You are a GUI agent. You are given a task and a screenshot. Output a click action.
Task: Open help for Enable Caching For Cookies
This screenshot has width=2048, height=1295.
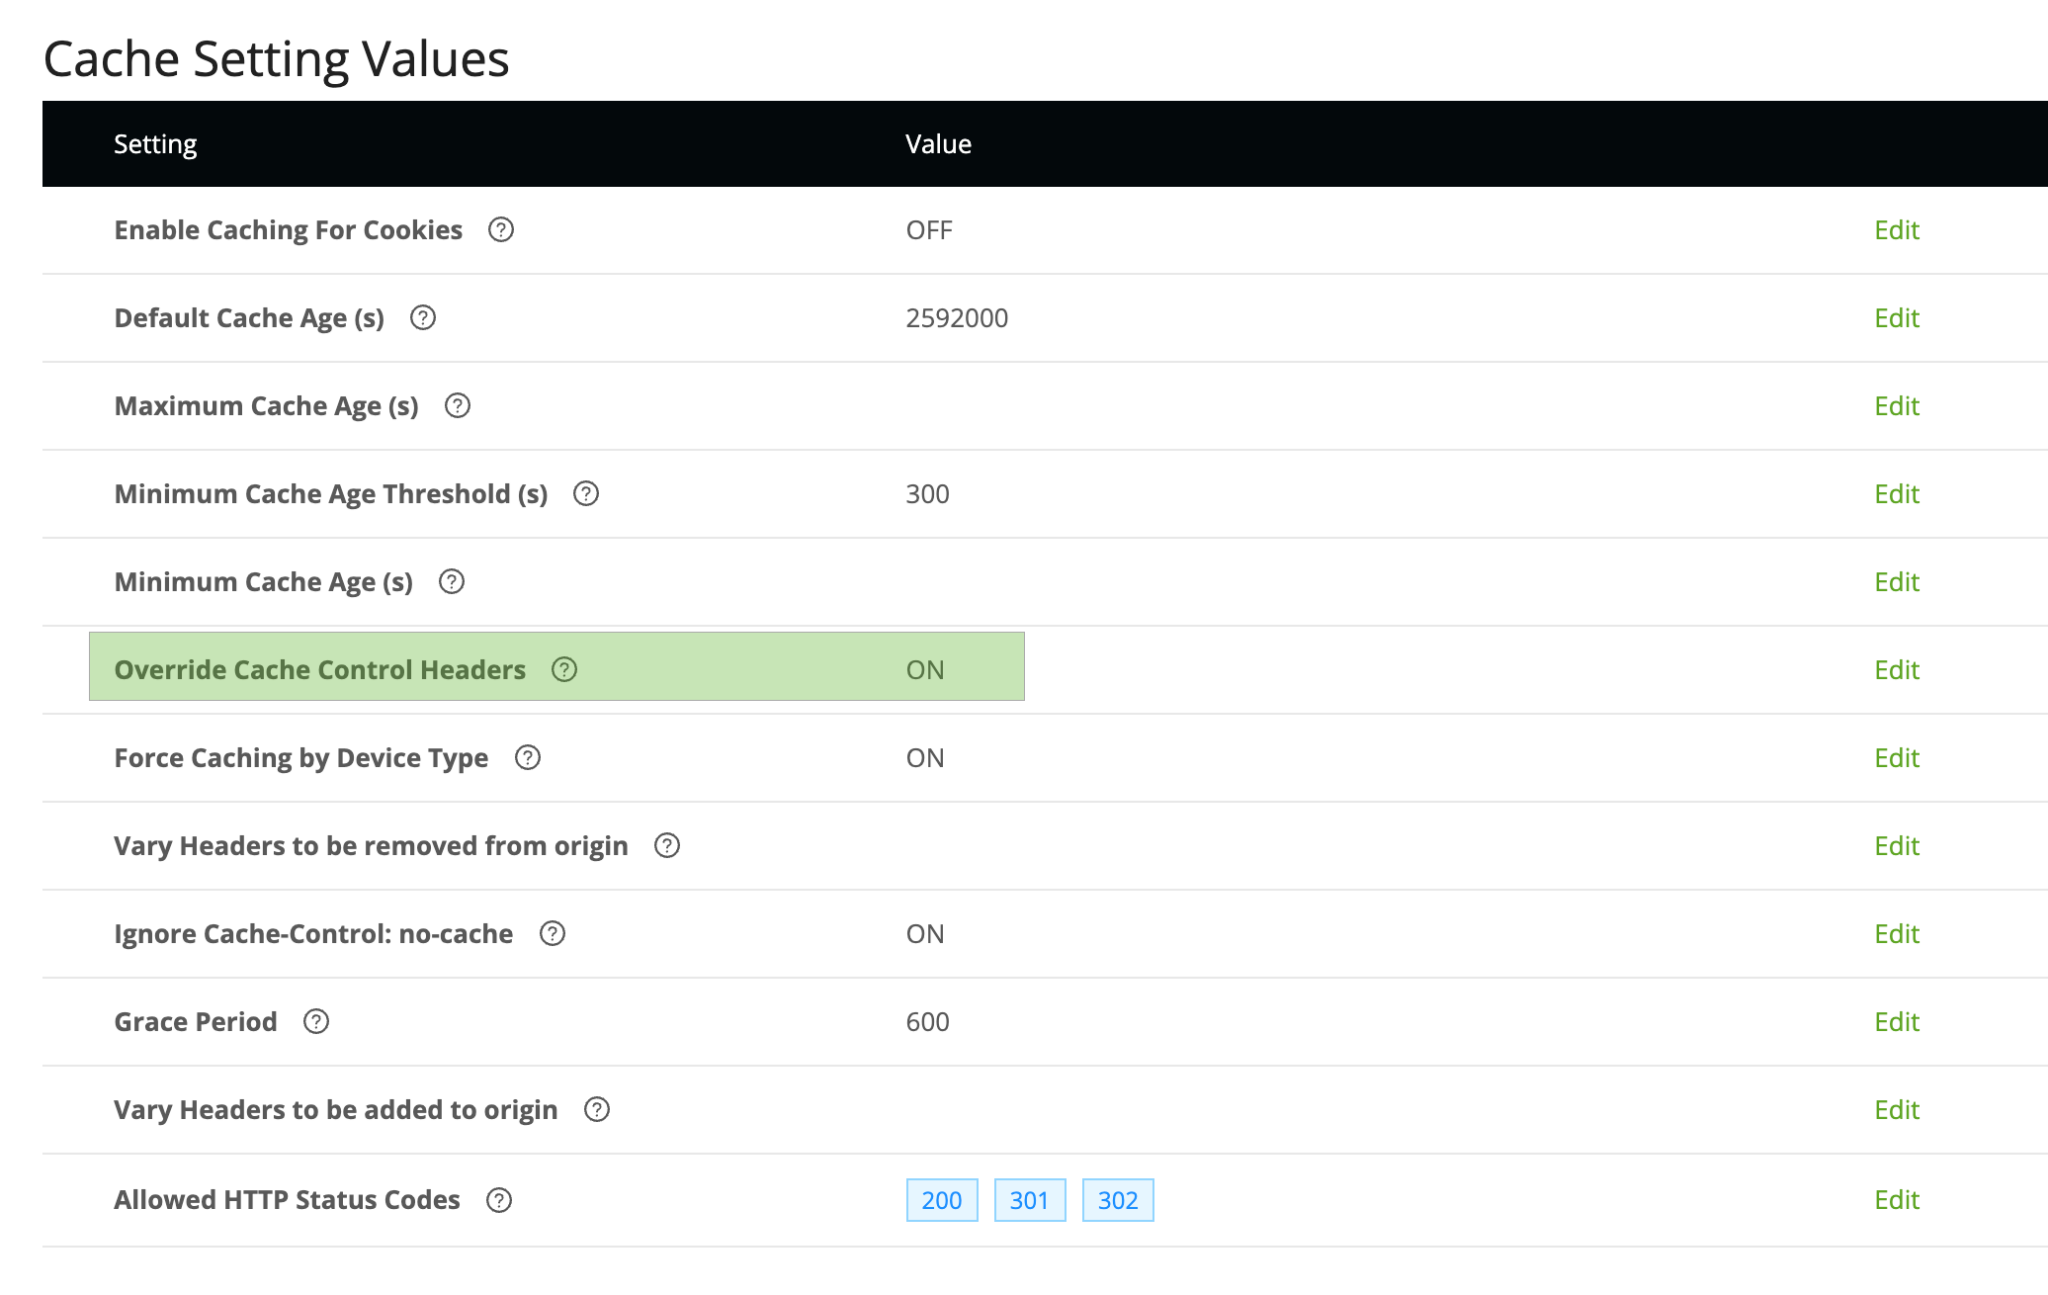tap(501, 230)
